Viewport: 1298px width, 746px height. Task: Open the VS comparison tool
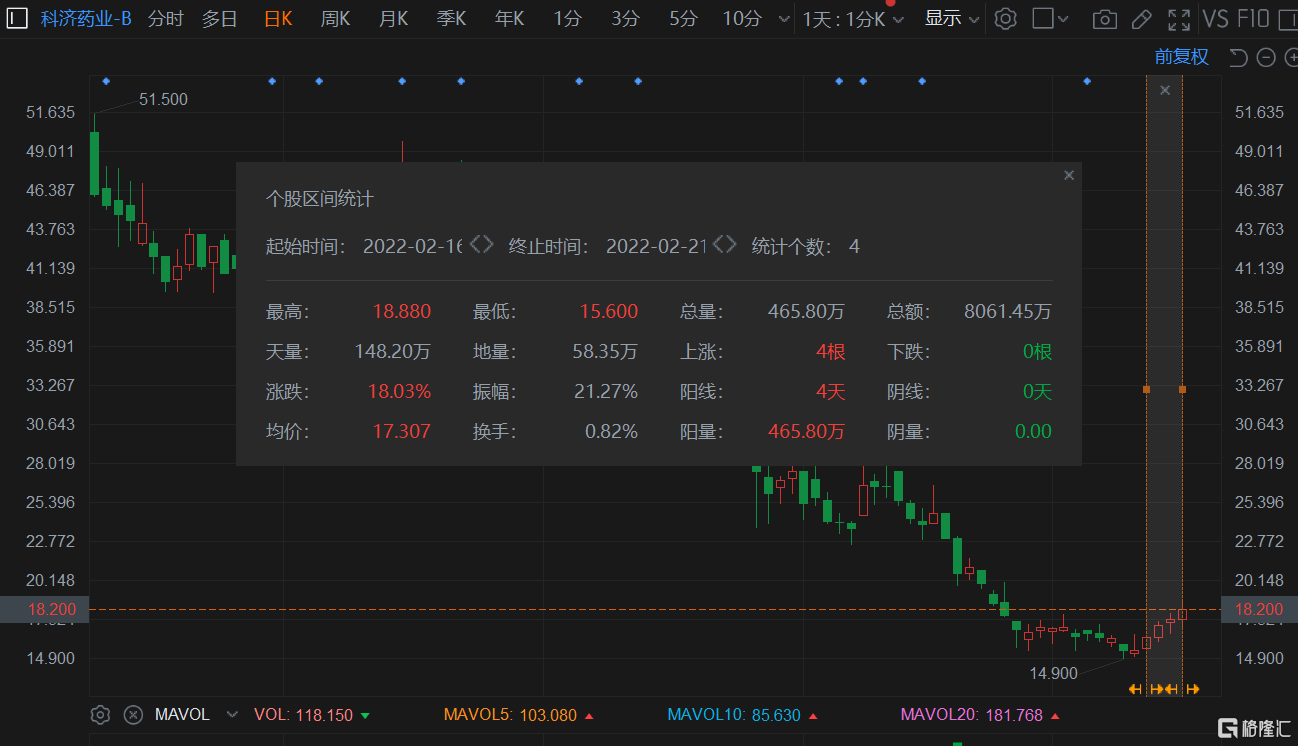1215,19
